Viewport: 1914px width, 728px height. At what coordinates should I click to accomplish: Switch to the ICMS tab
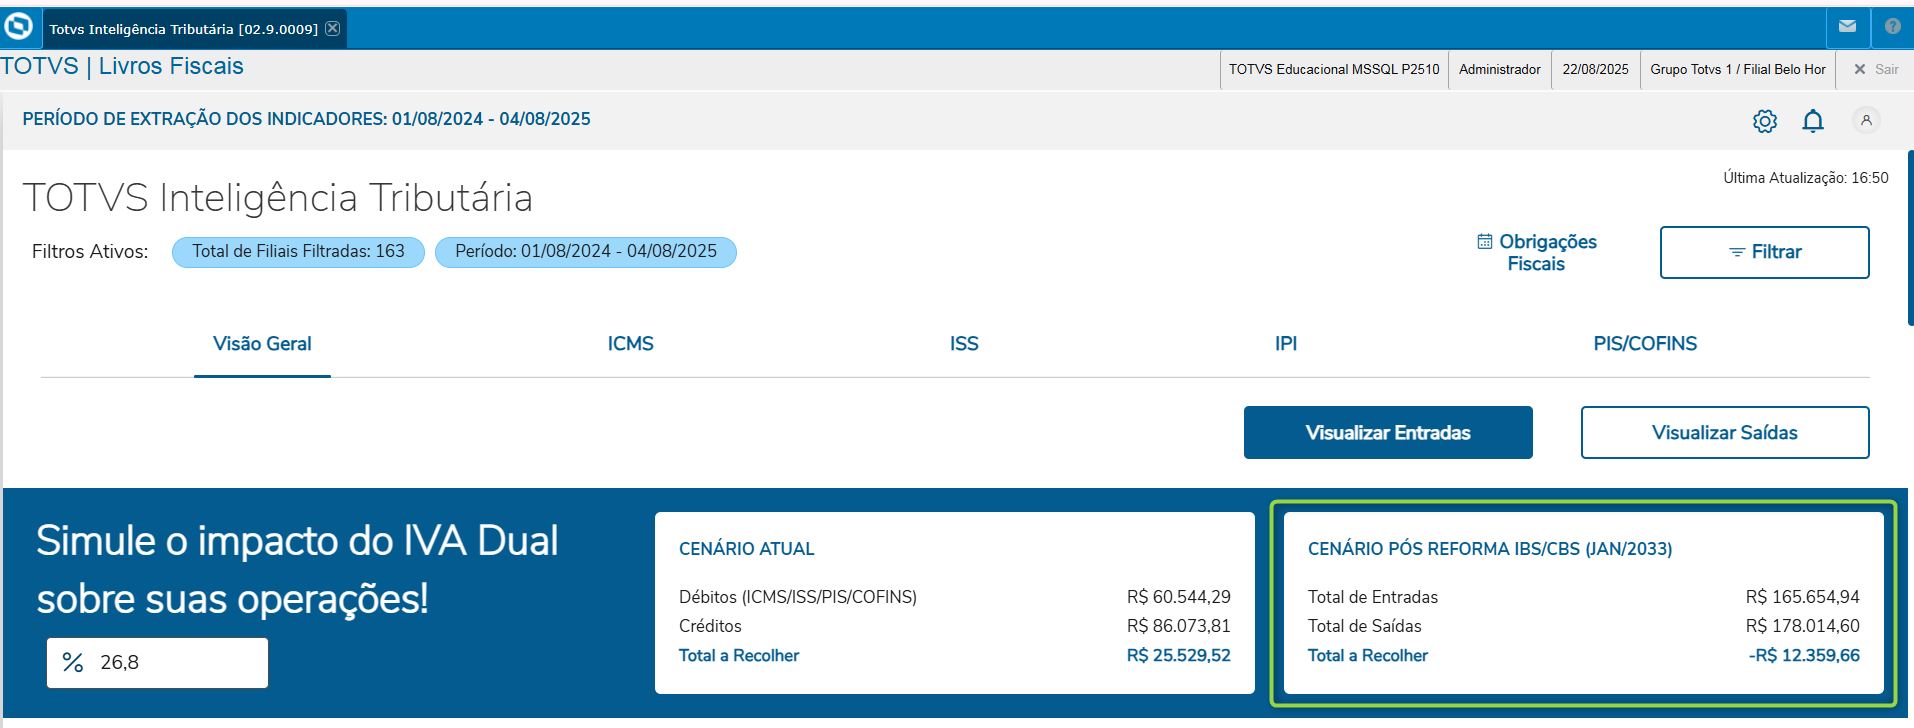[x=631, y=344]
